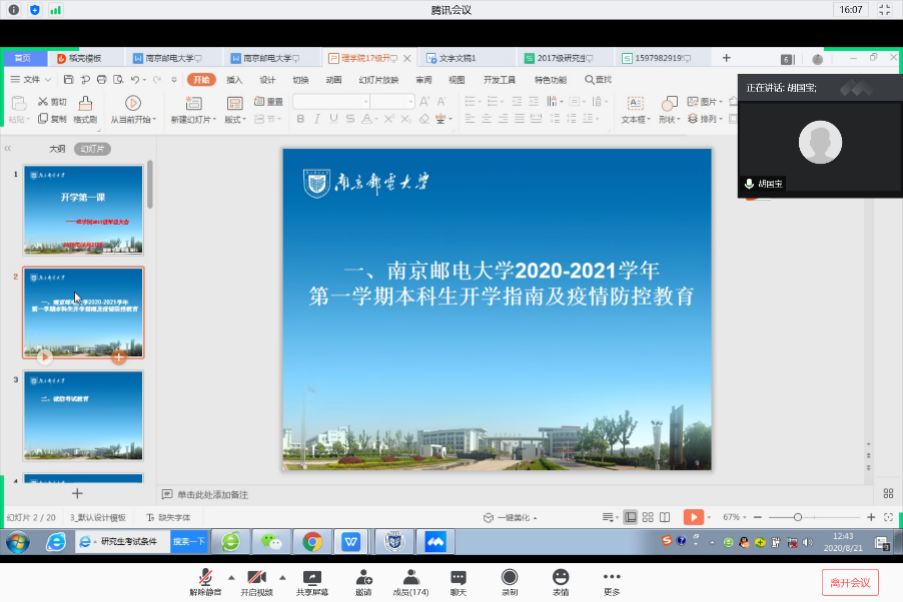Click the 离开会议 leave meeting button
The width and height of the screenshot is (903, 602).
(849, 582)
